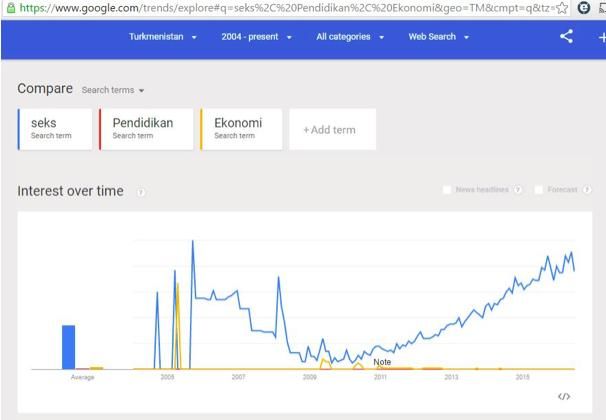Screen dimensions: 606x420
Task: Click help icon next to News headlines
Action: [518, 190]
